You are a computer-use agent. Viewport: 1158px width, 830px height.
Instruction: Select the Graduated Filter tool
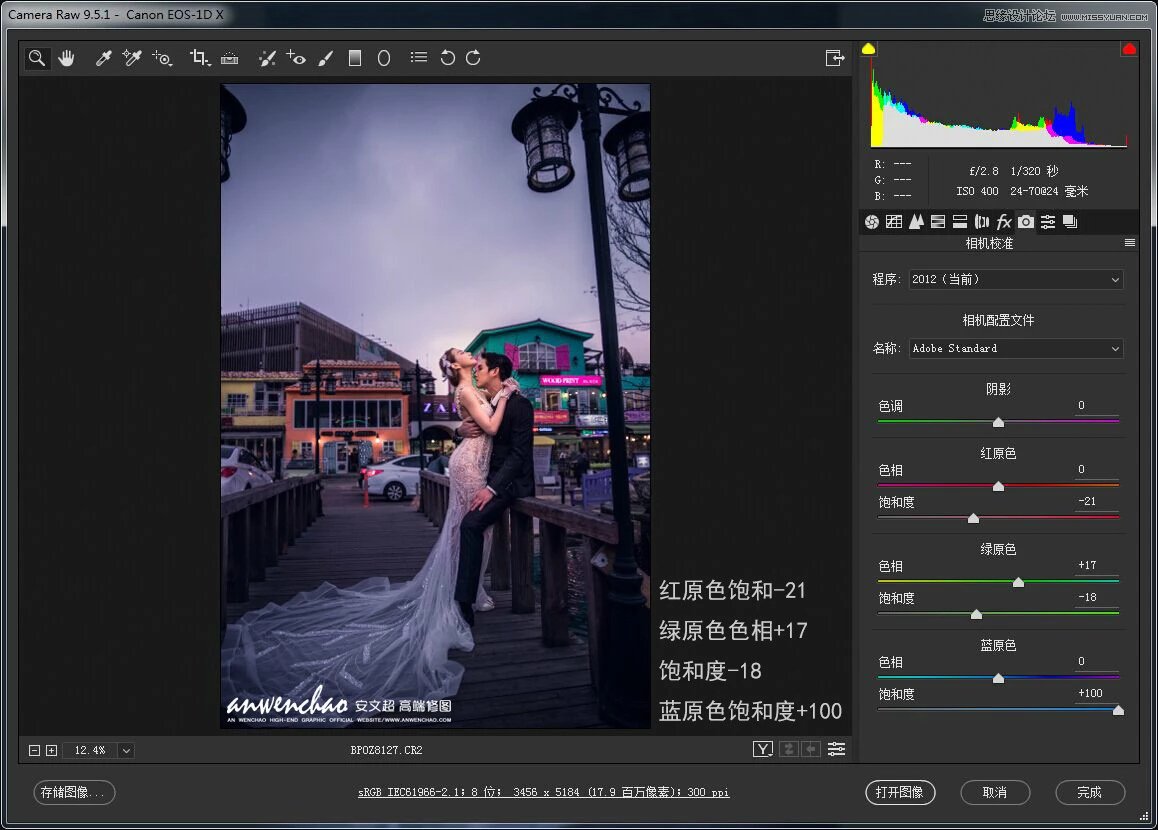355,58
